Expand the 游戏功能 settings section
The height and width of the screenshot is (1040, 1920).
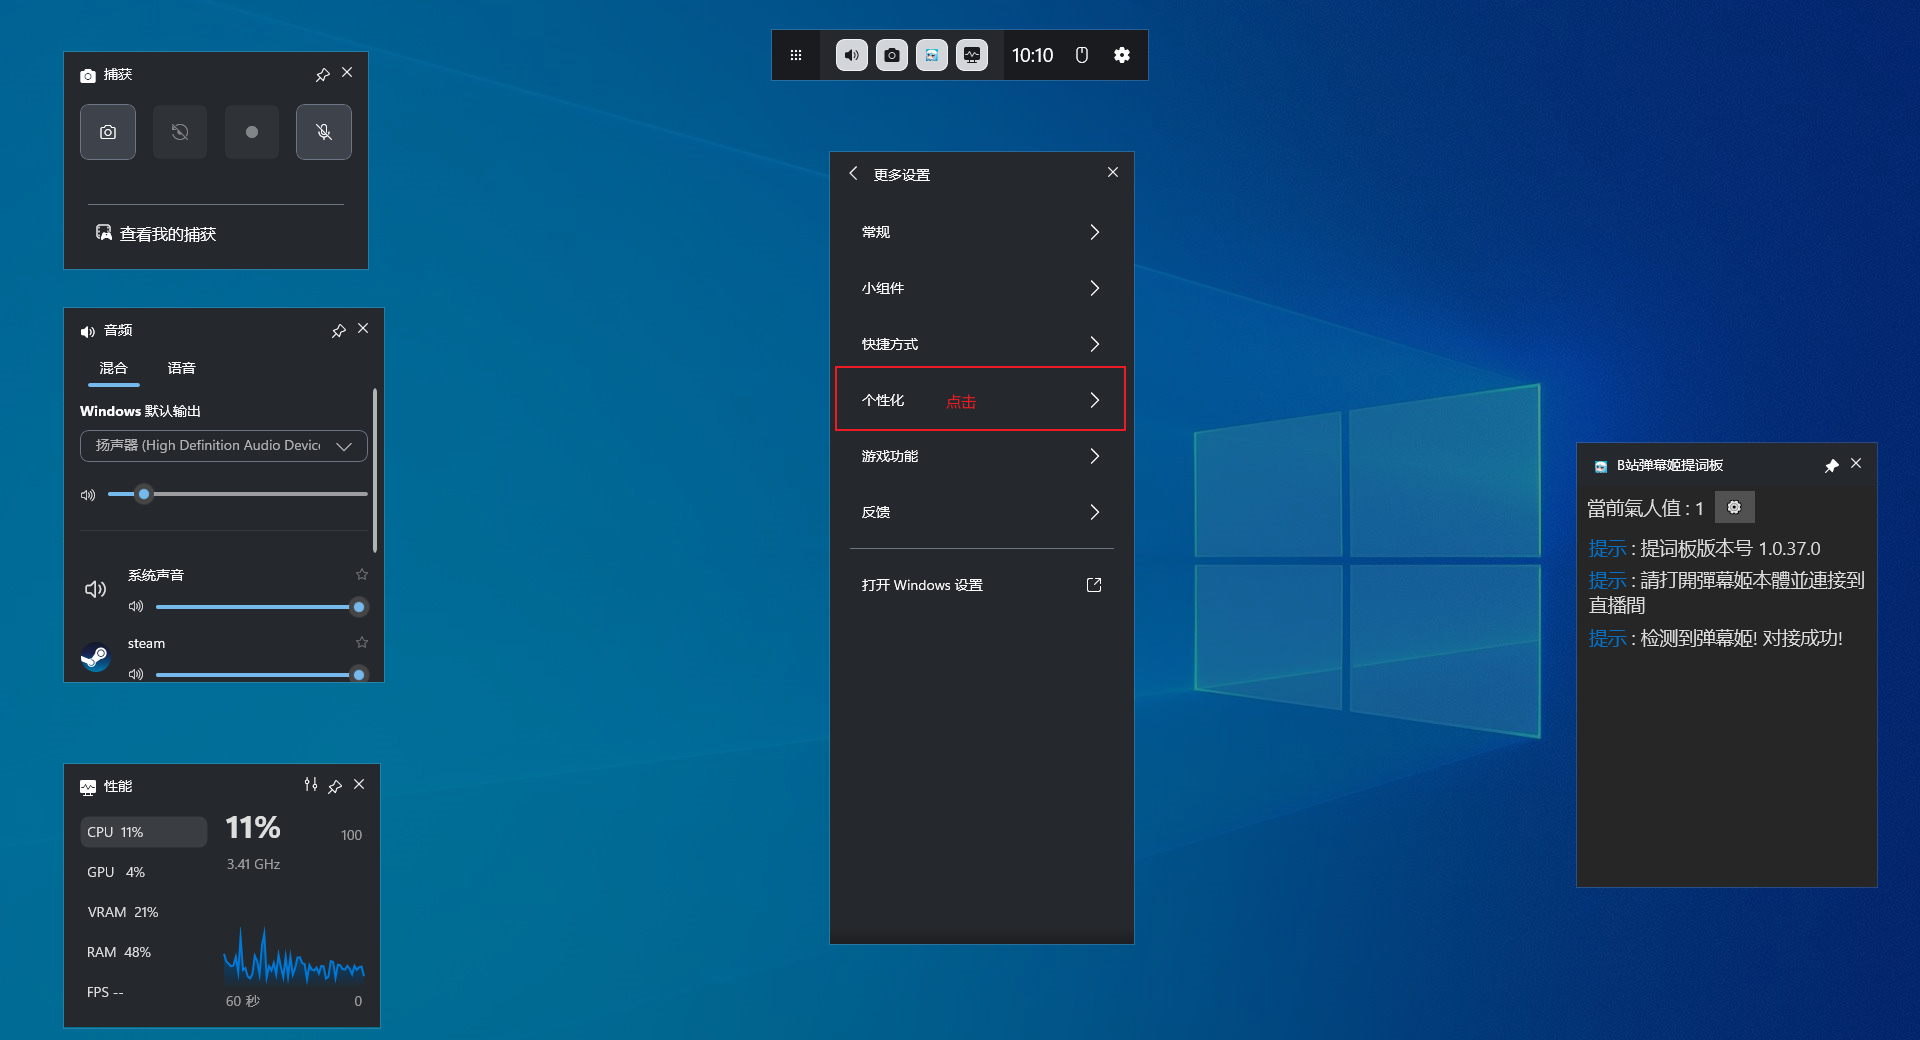(x=980, y=456)
